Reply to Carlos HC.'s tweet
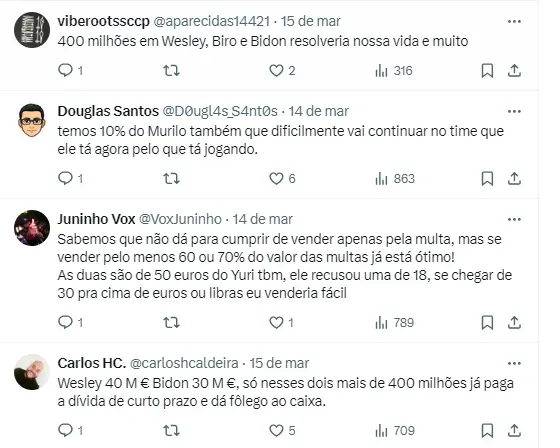This screenshot has width=560, height=448. click(70, 430)
